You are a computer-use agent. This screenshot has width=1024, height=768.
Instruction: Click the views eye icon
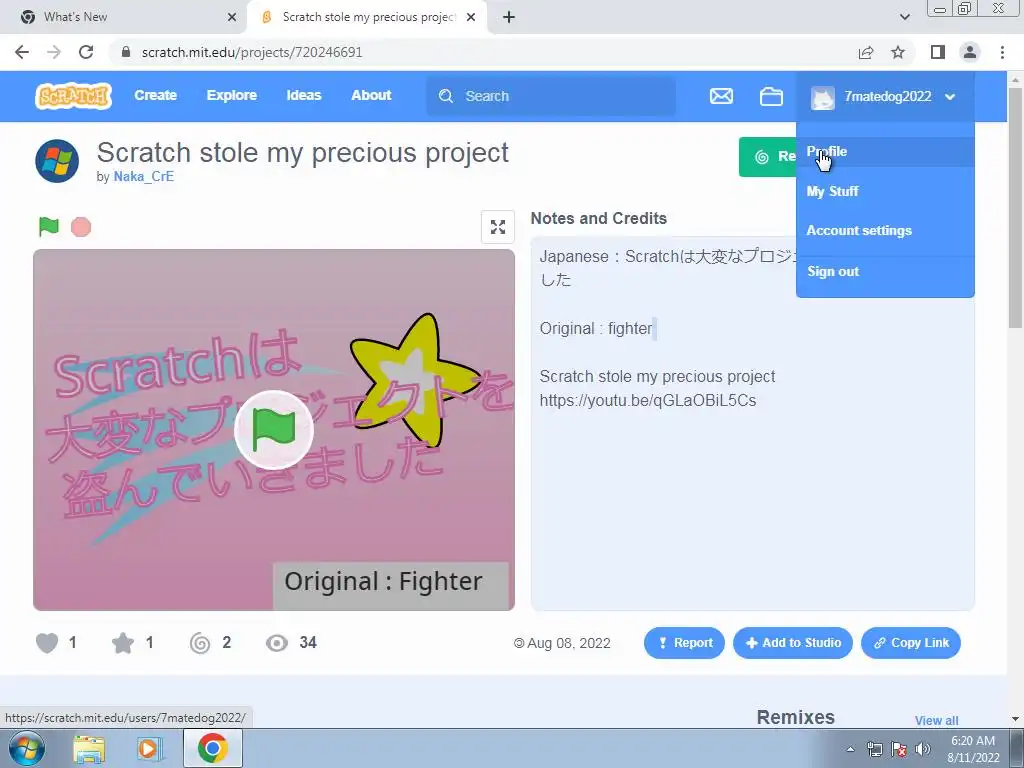[x=277, y=643]
